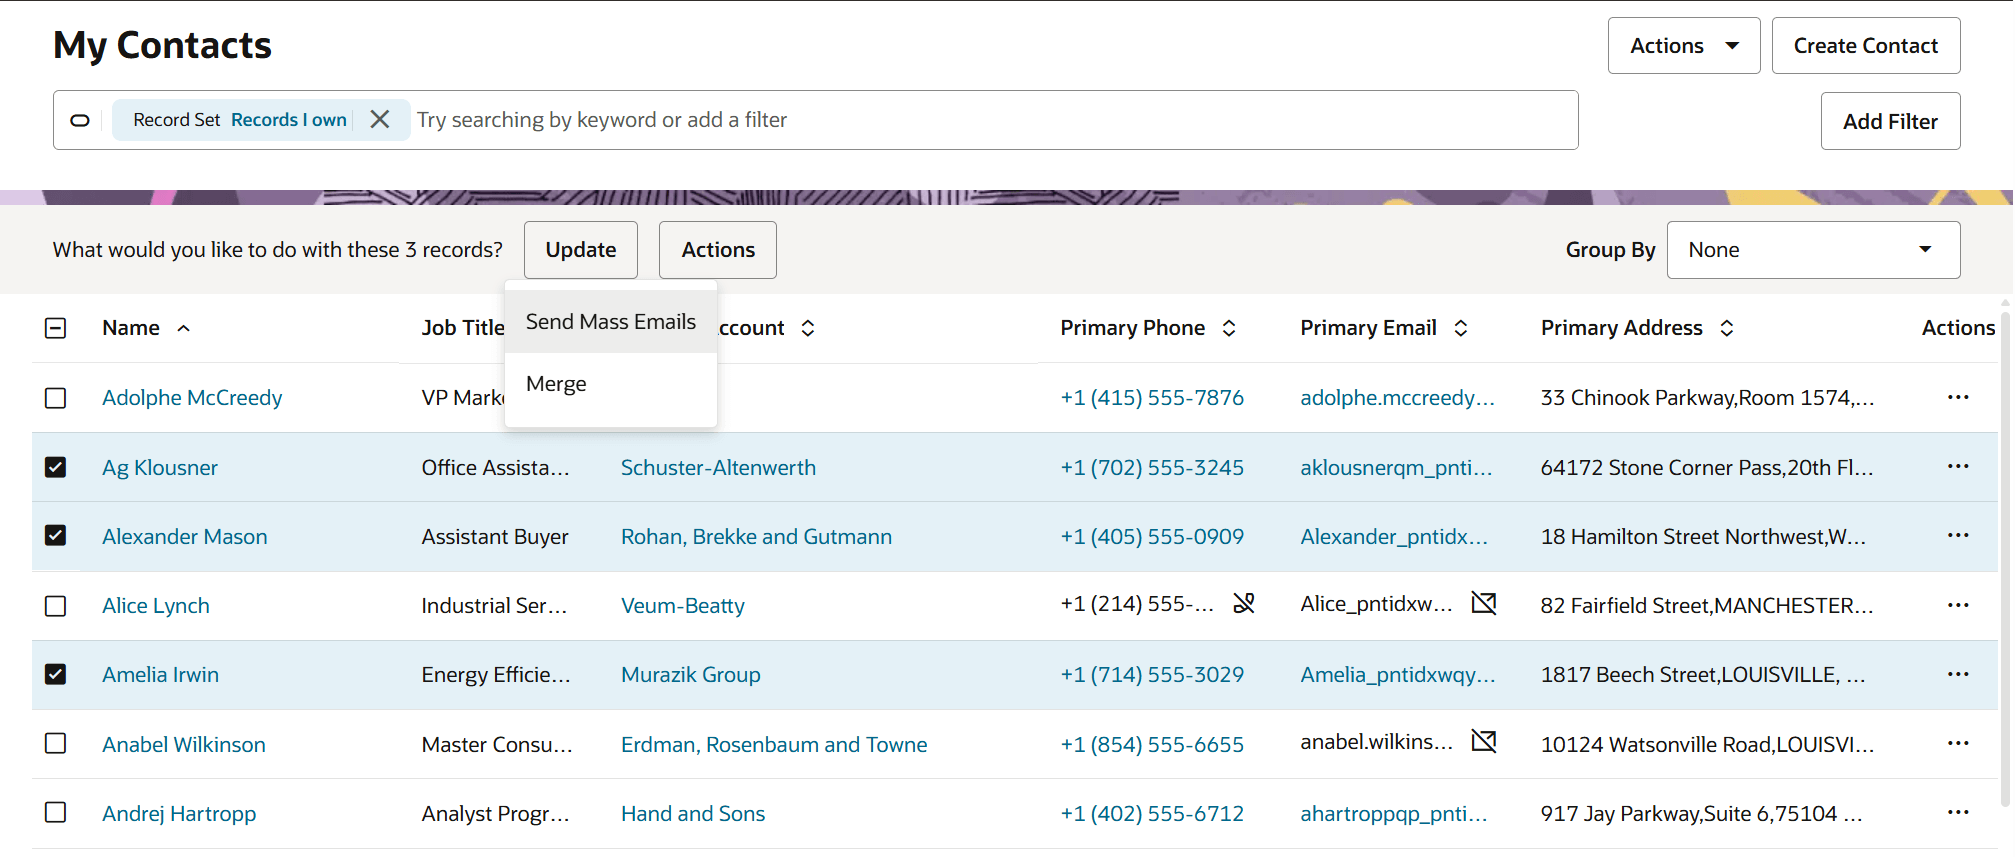Uncheck the Ag Klousner row checkbox
The image size is (2015, 857).
[x=56, y=467]
